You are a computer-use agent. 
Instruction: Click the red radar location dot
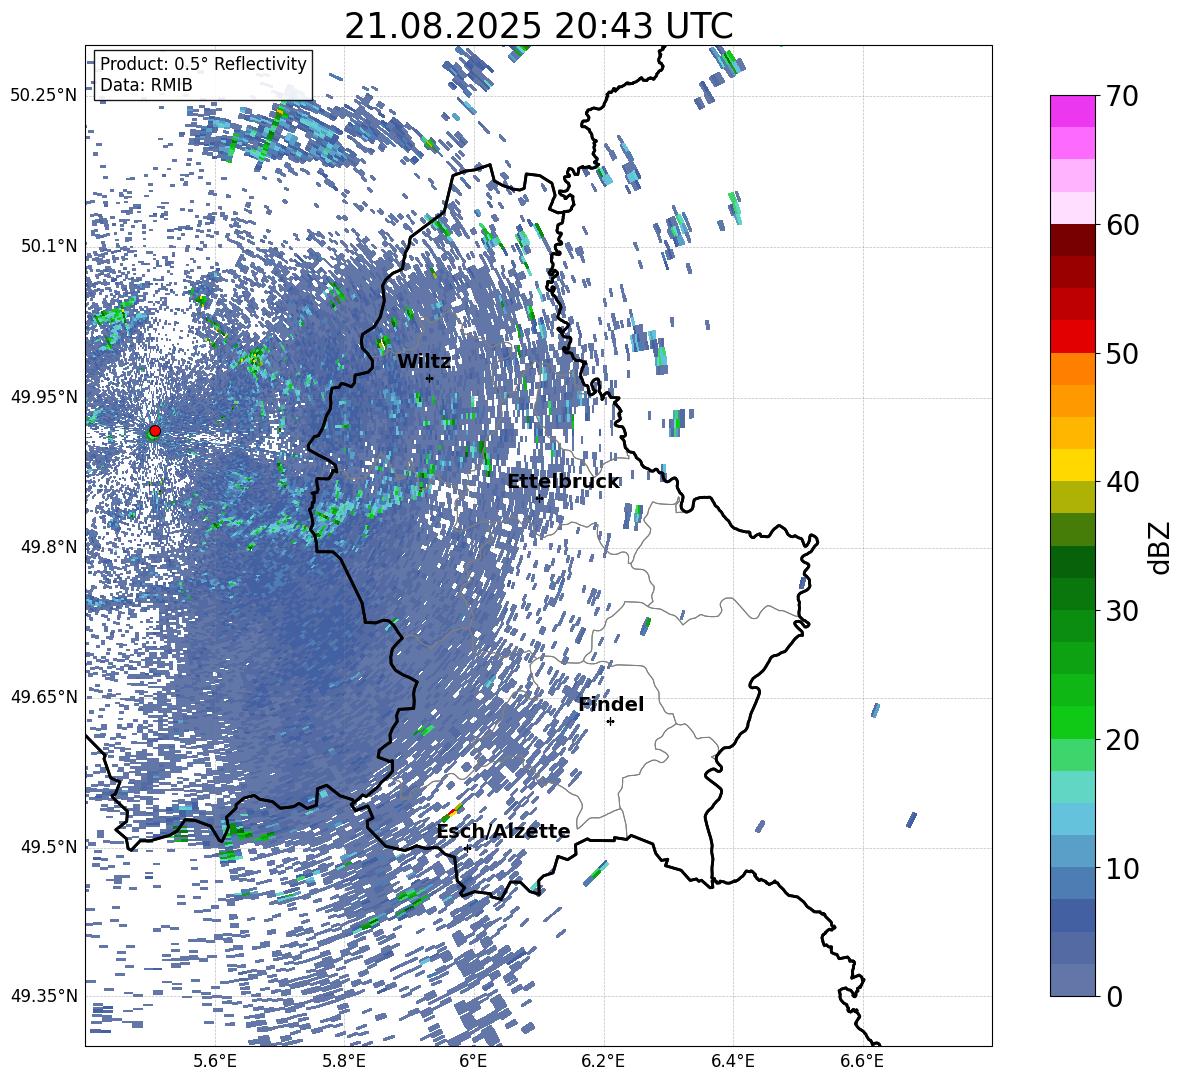(x=155, y=431)
